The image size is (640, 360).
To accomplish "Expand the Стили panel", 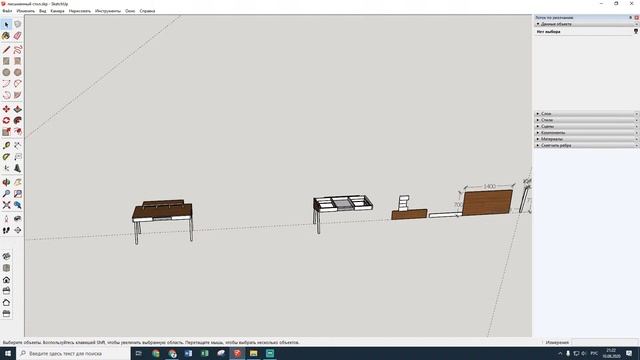I will [586, 120].
